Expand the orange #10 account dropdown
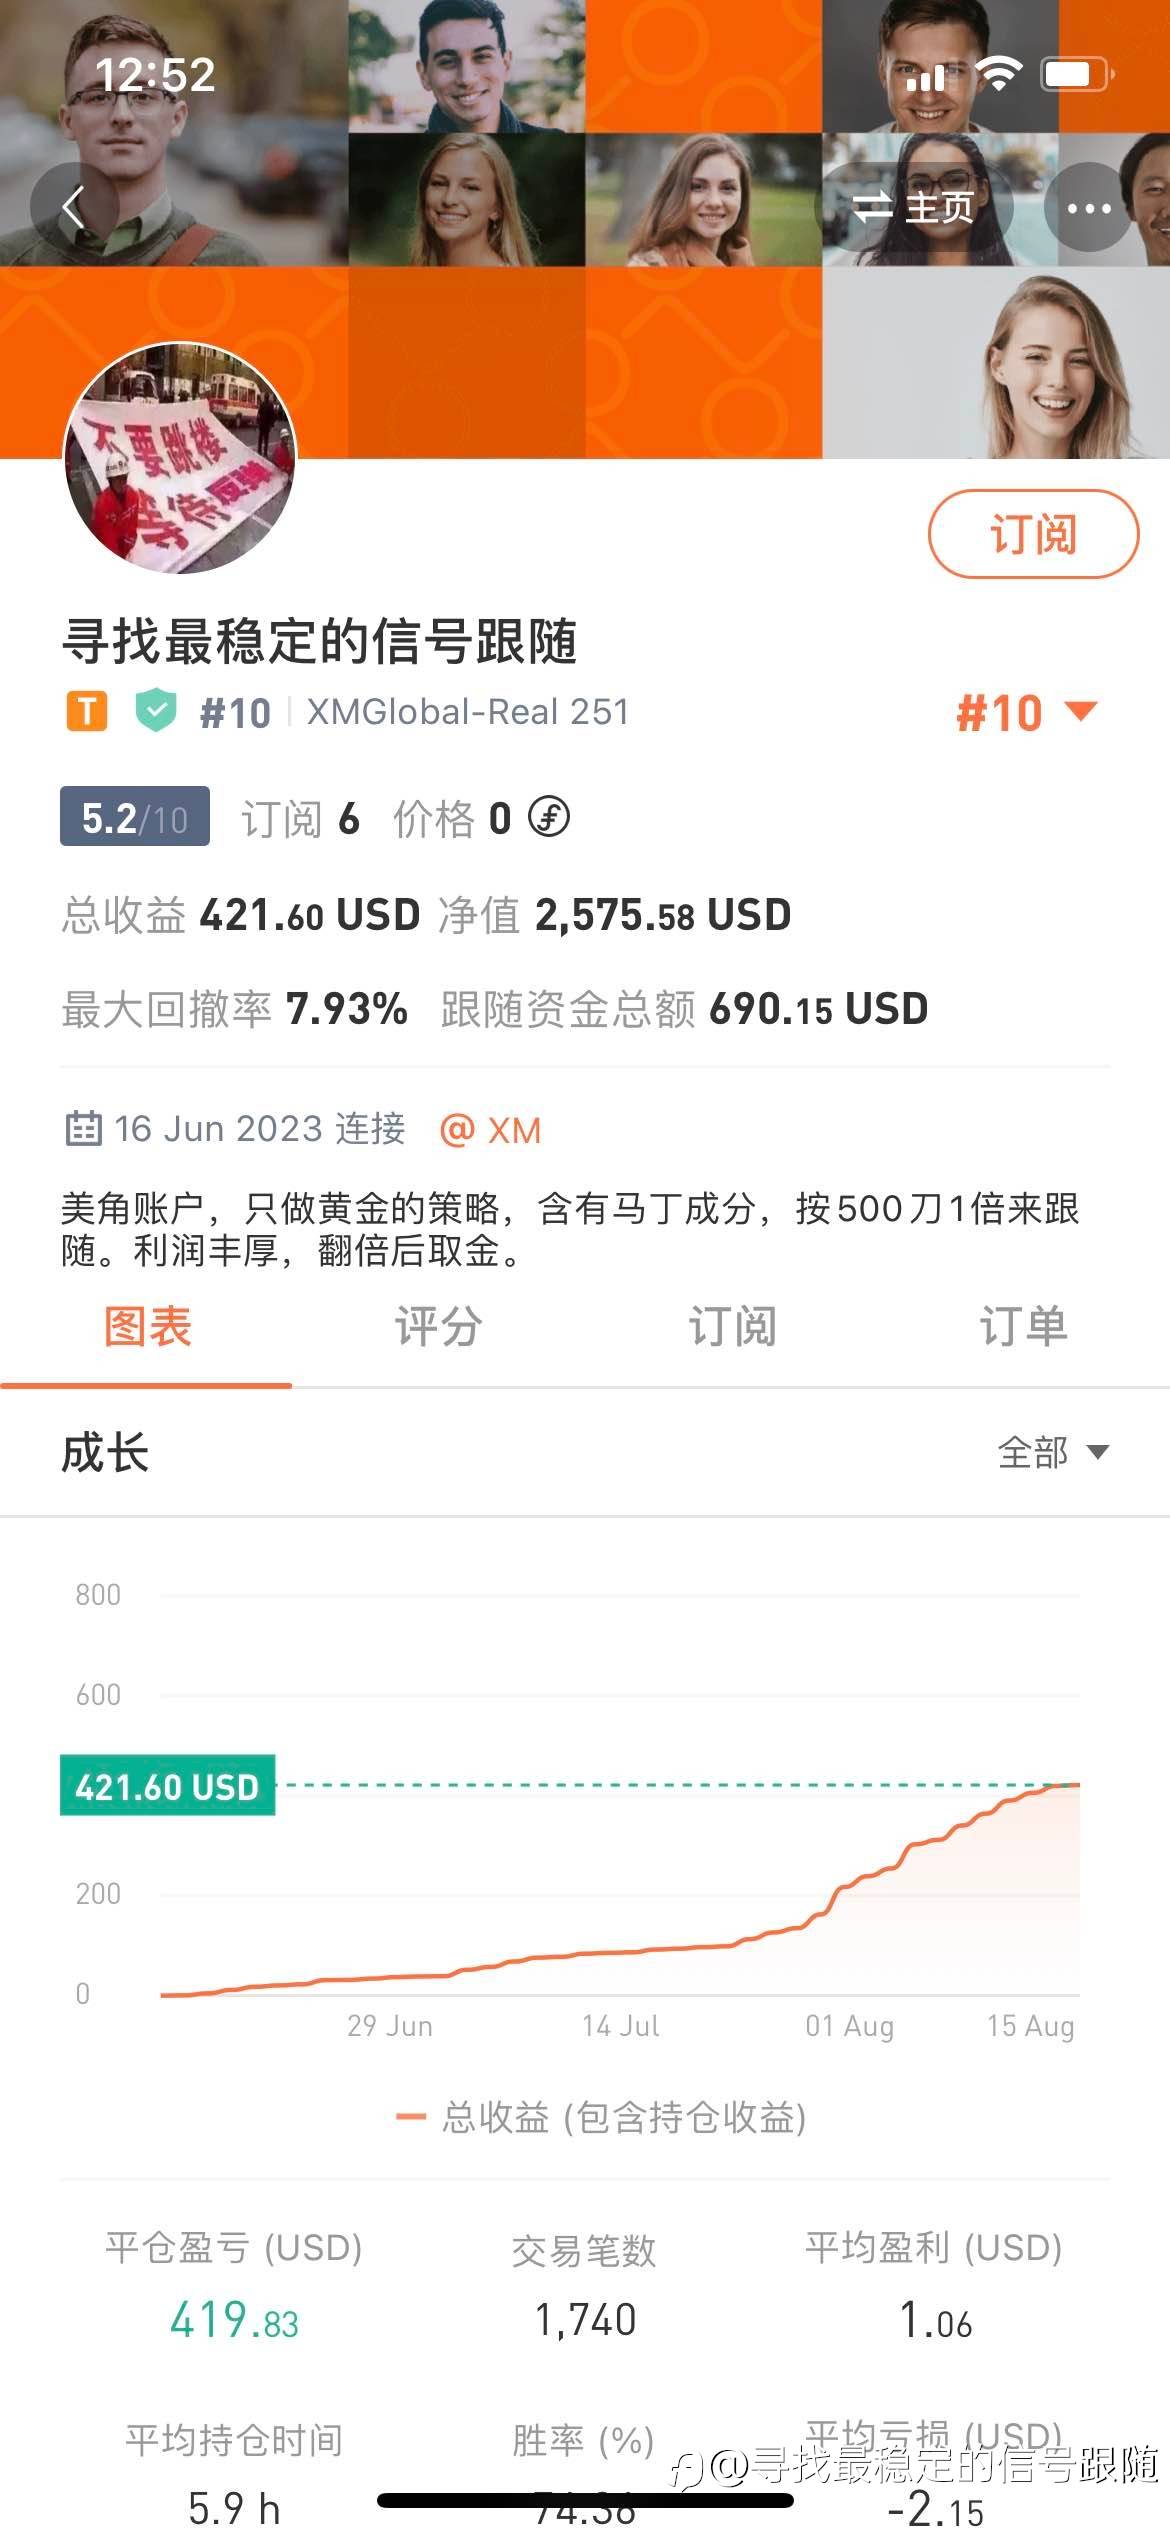 coord(1026,713)
